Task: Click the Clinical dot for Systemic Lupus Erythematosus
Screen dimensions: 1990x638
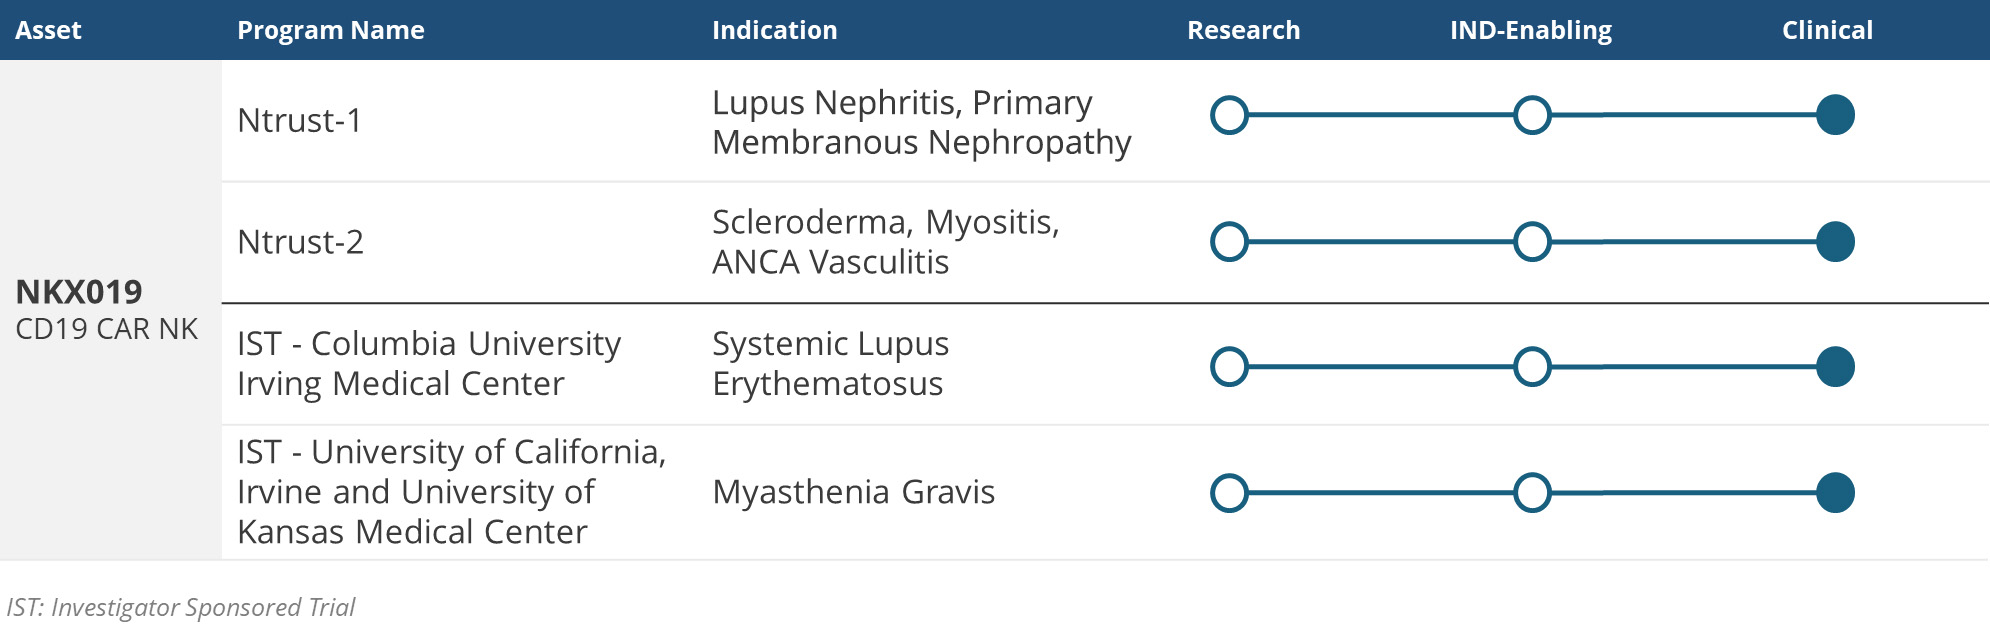Action: [1835, 367]
